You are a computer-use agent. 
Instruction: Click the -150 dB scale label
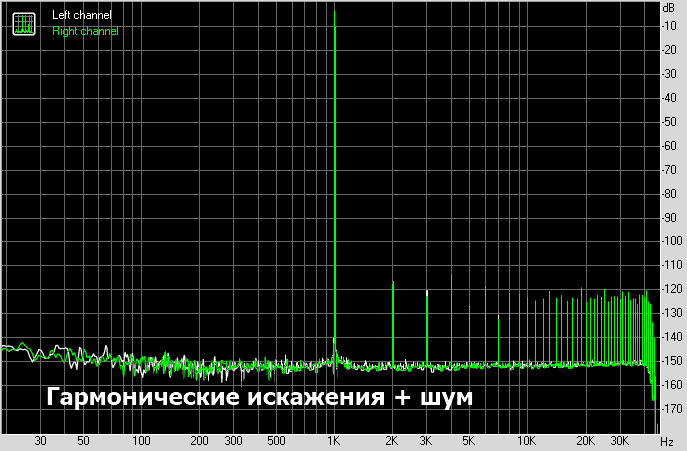pyautogui.click(x=672, y=361)
